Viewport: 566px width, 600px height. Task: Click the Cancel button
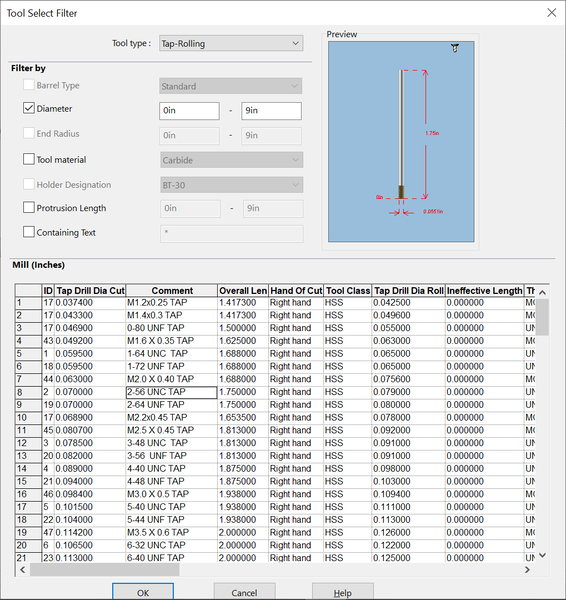pyautogui.click(x=244, y=592)
